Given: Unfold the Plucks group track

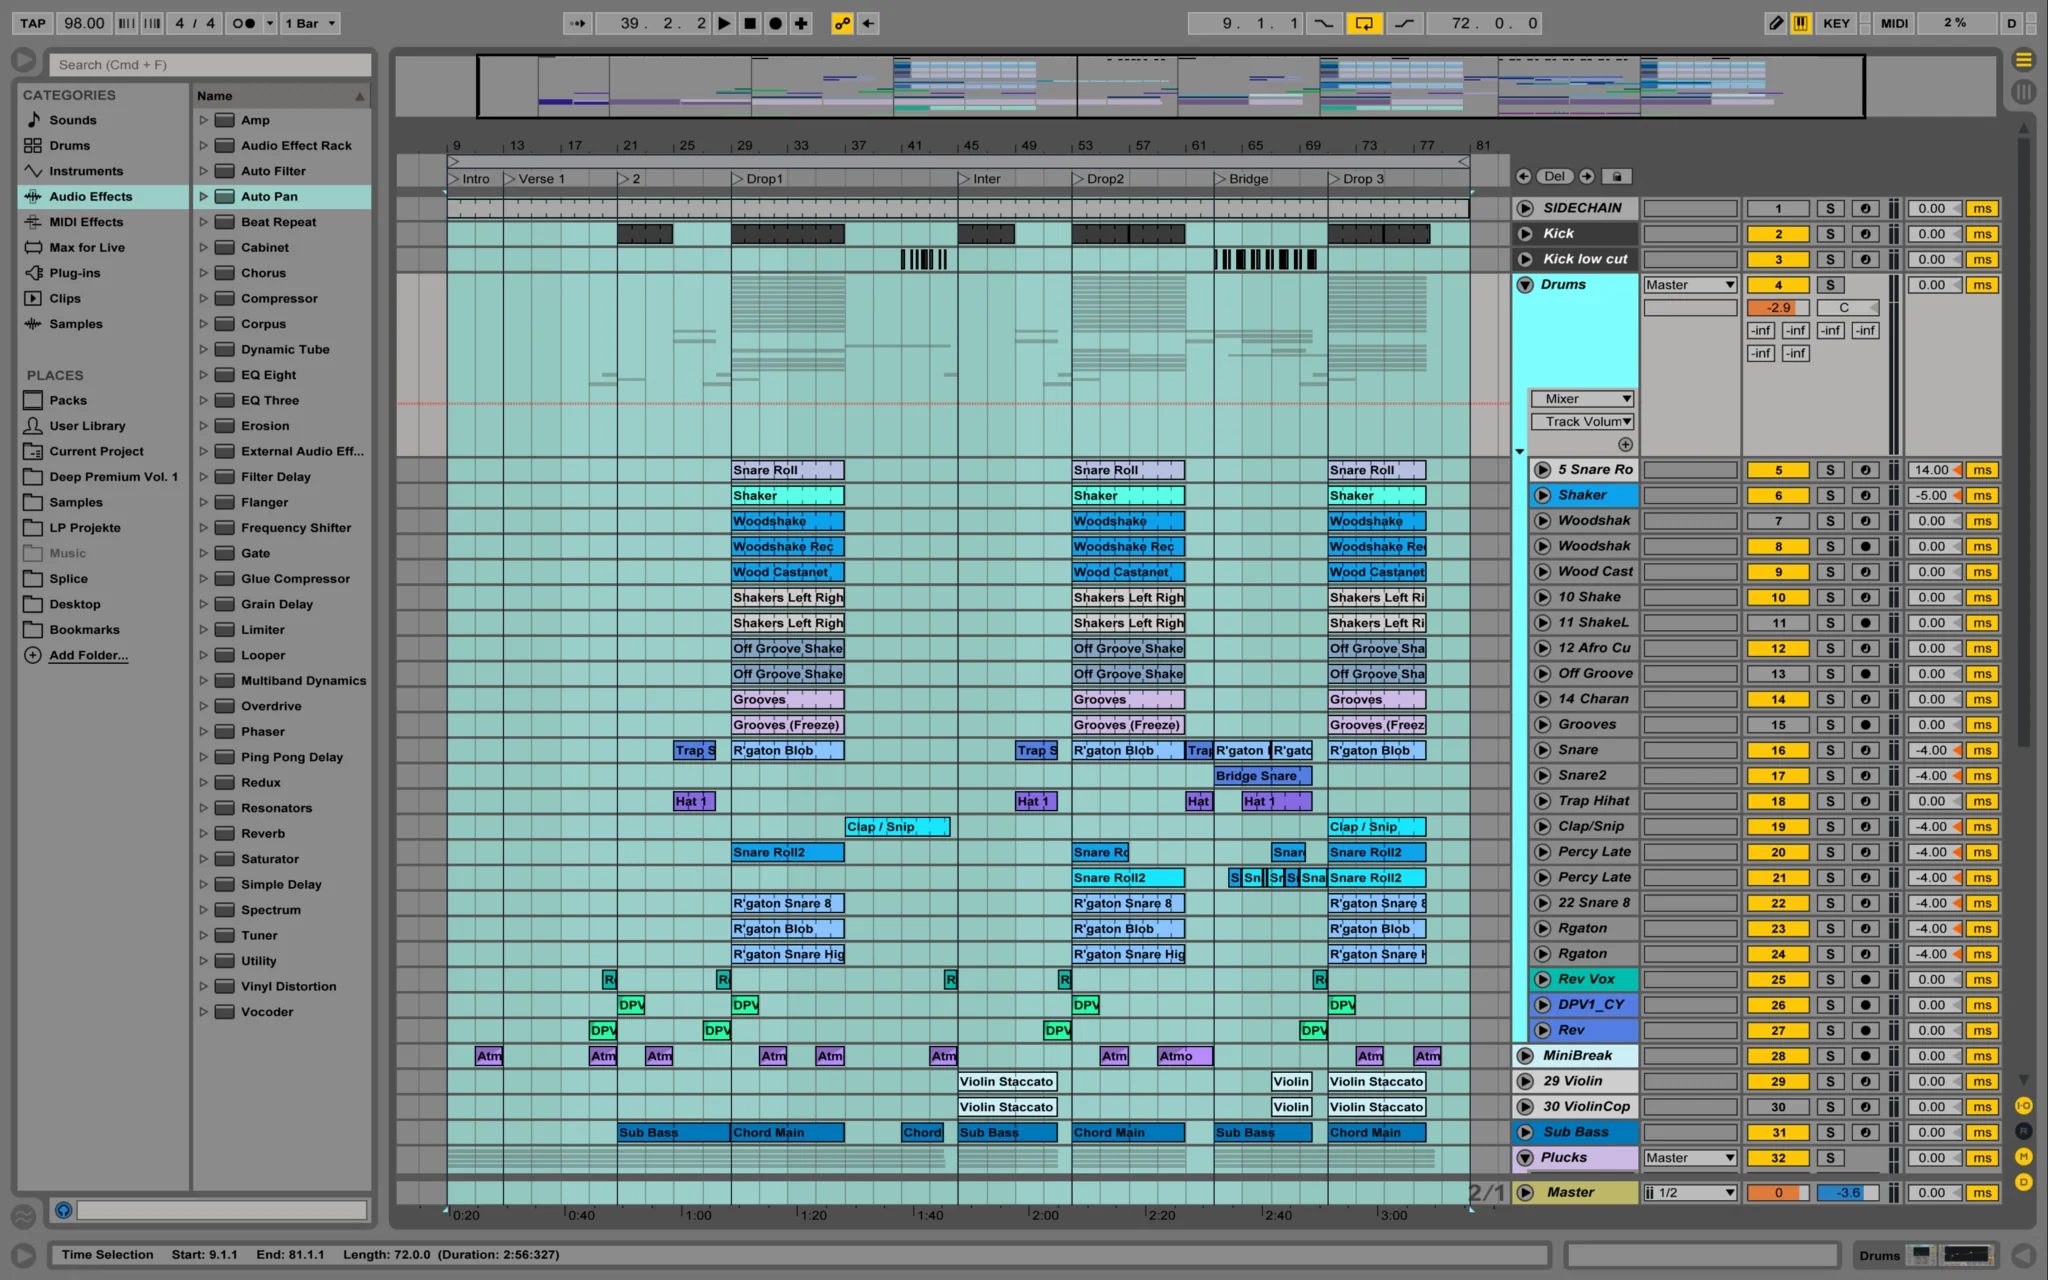Looking at the screenshot, I should pyautogui.click(x=1525, y=1158).
